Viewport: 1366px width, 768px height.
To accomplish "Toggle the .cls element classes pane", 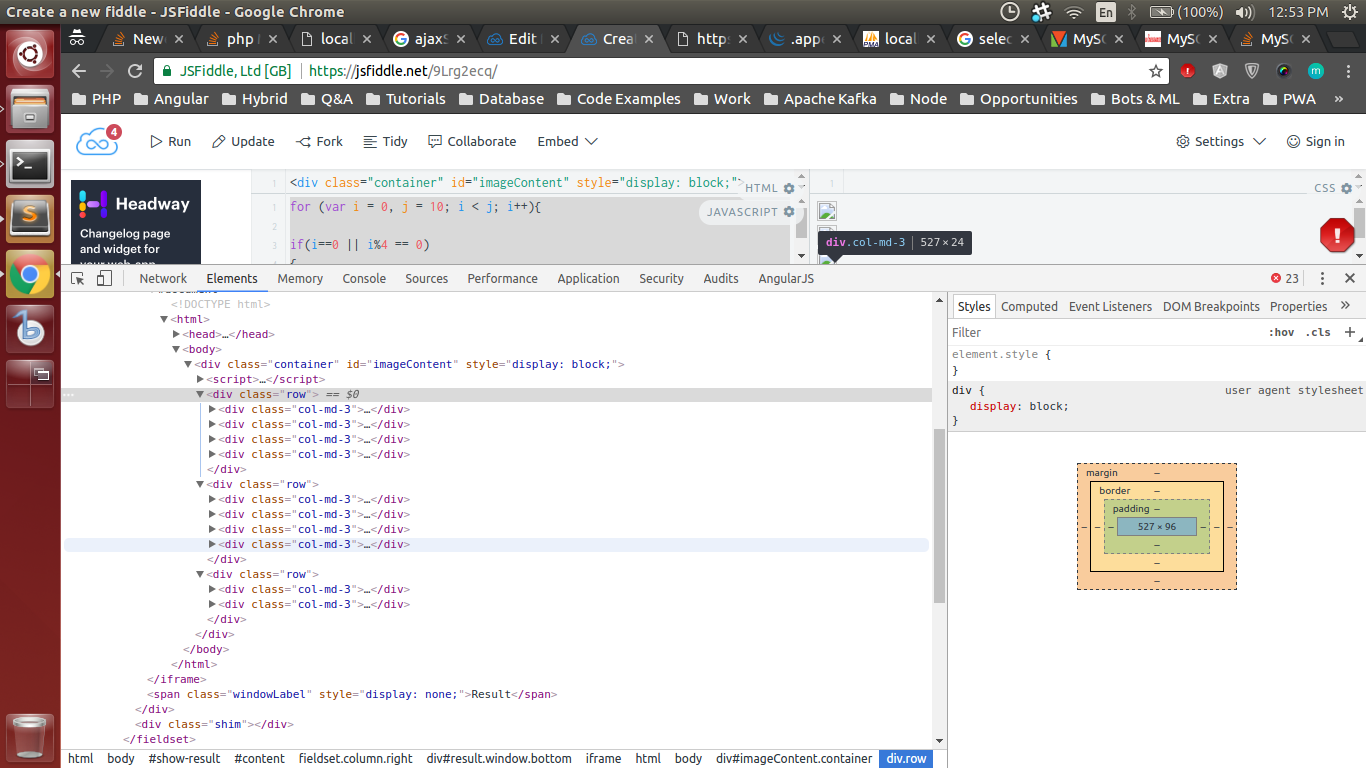I will (1318, 333).
